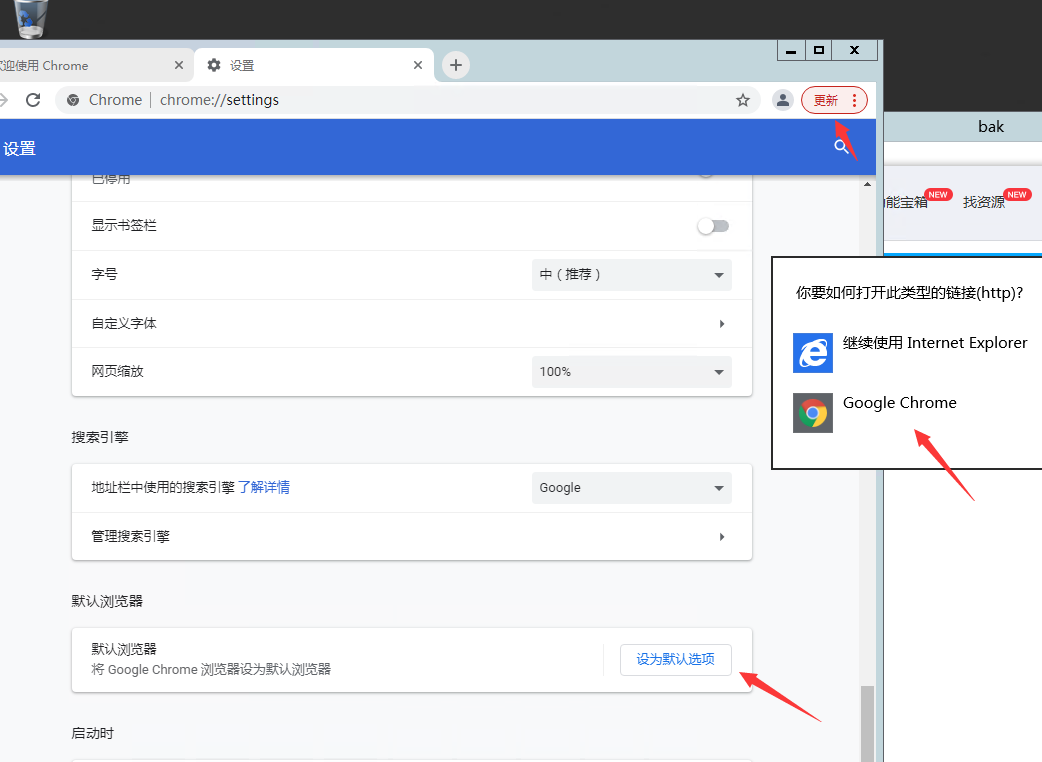The width and height of the screenshot is (1042, 762).
Task: Open the 字号 font size dropdown
Action: click(x=631, y=275)
